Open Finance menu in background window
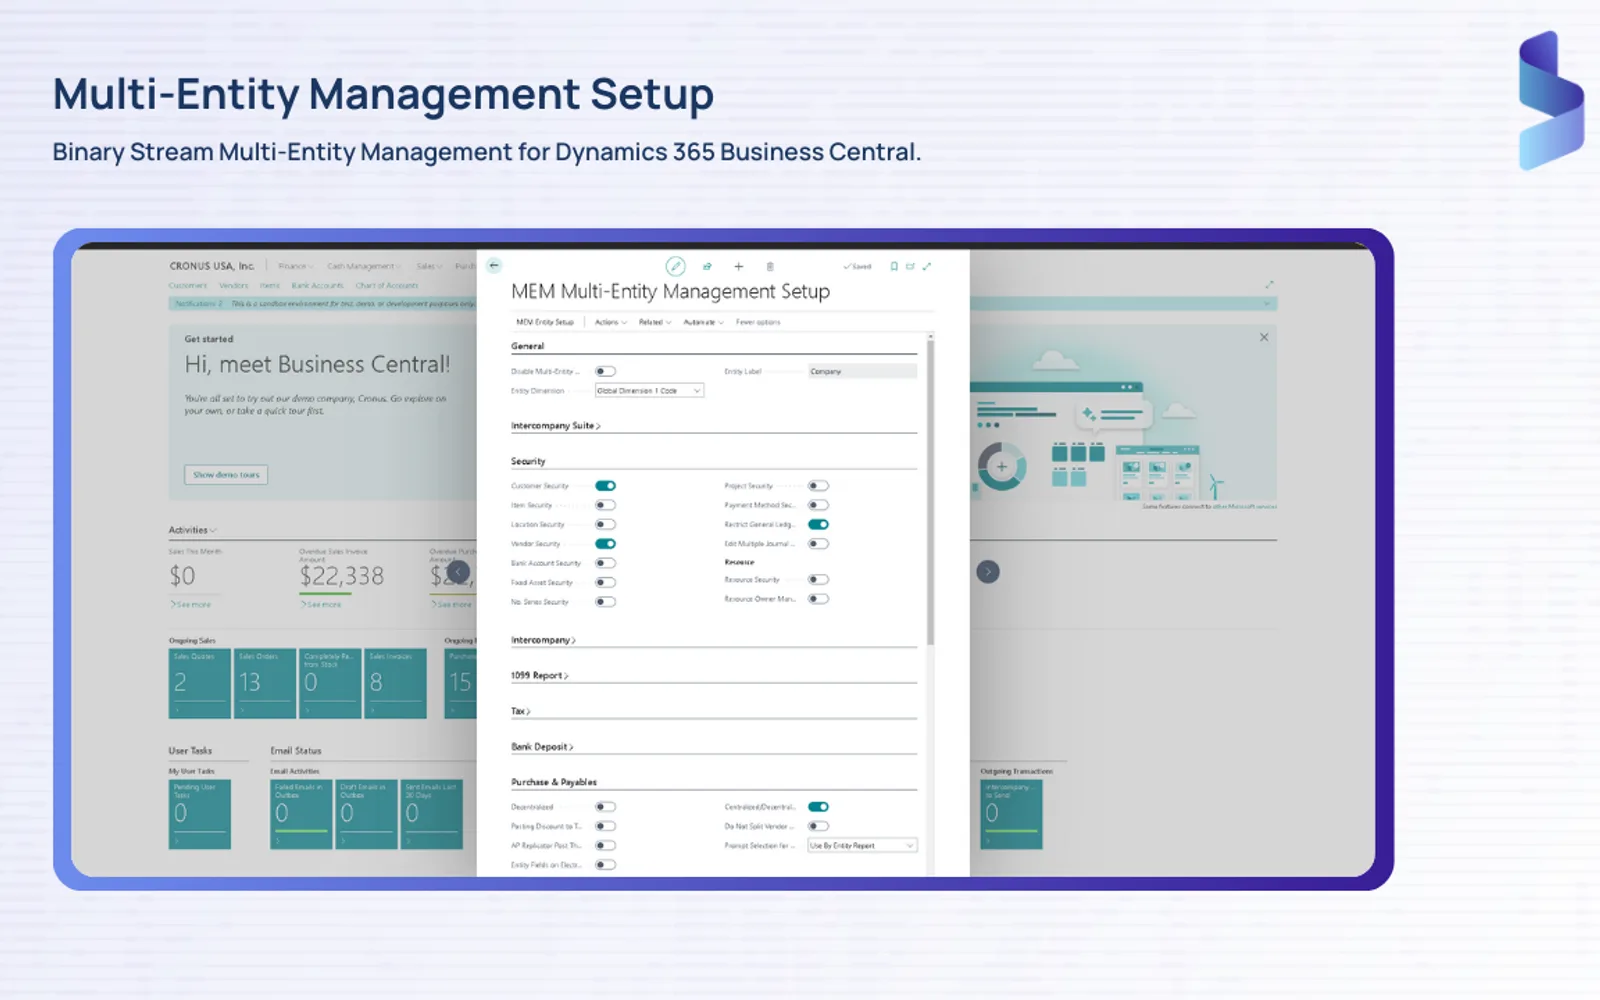 pos(295,266)
